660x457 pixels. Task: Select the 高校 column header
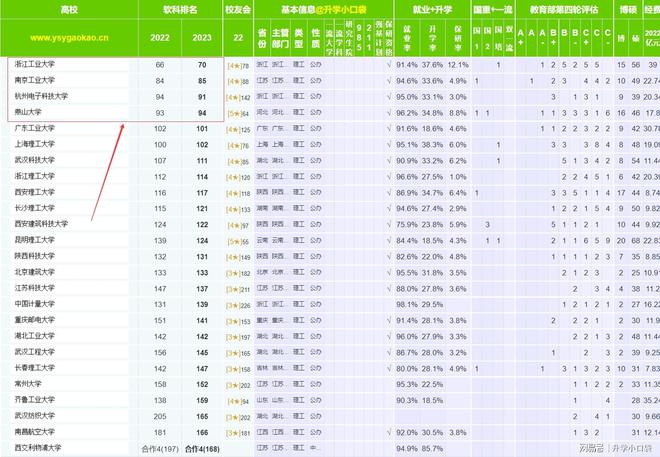pos(69,9)
